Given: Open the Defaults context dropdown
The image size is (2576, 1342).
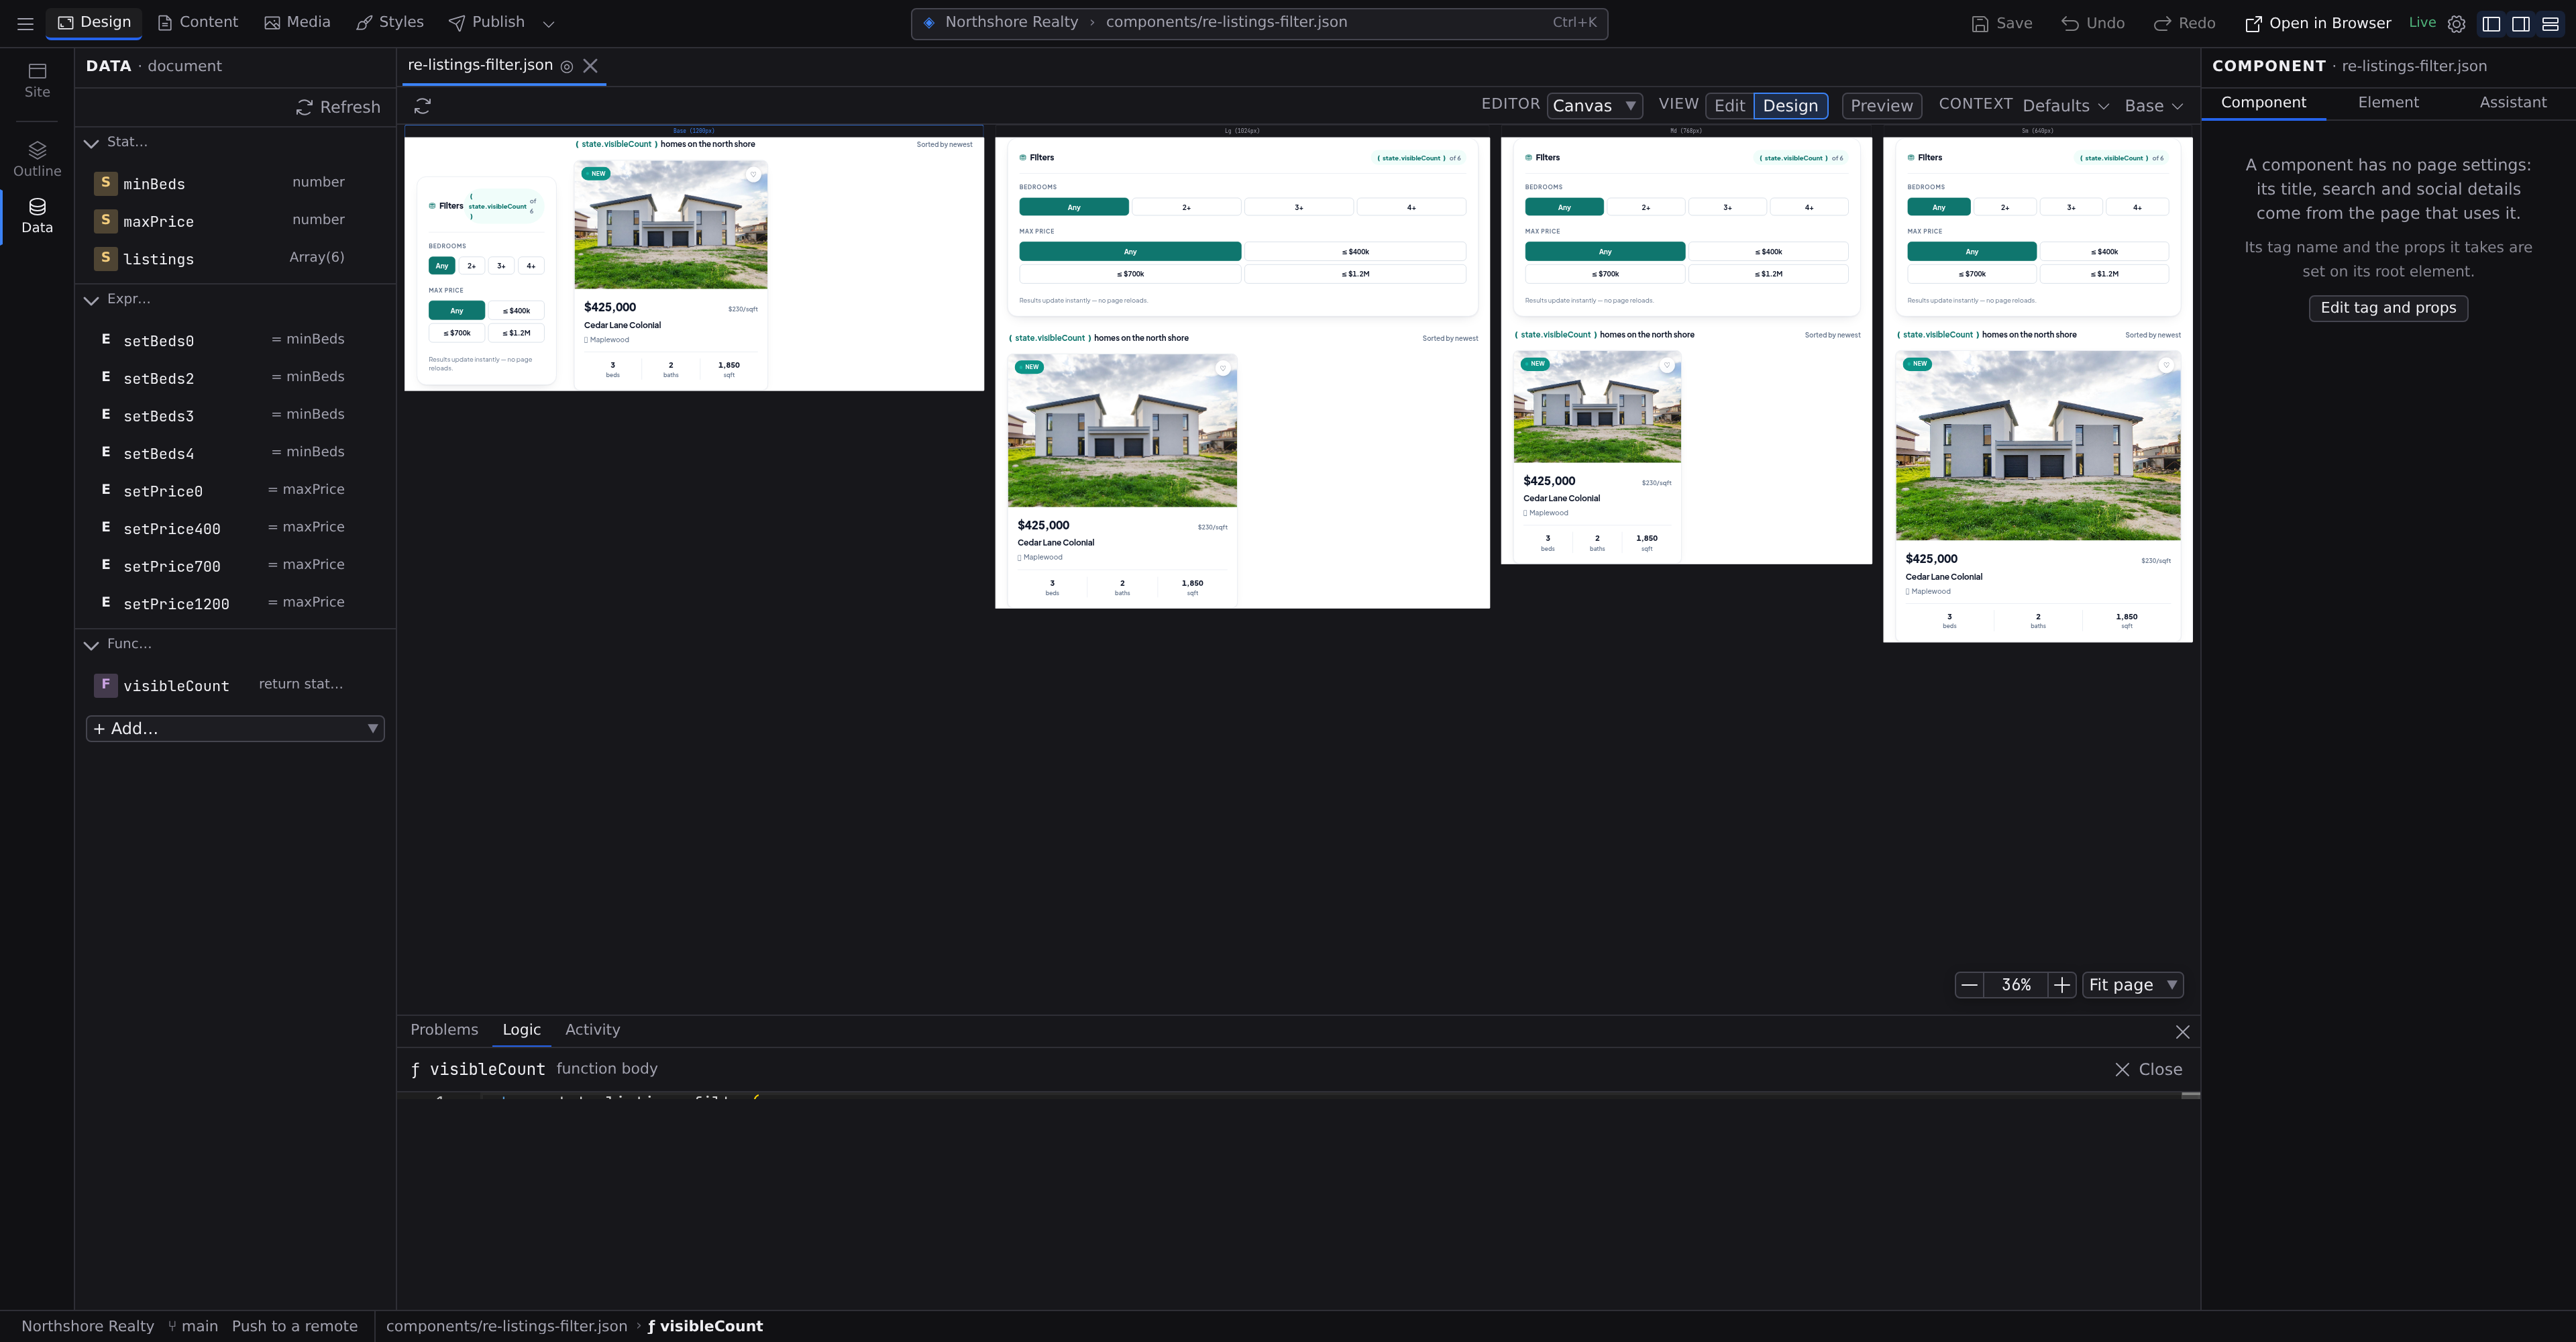Looking at the screenshot, I should 2066,106.
